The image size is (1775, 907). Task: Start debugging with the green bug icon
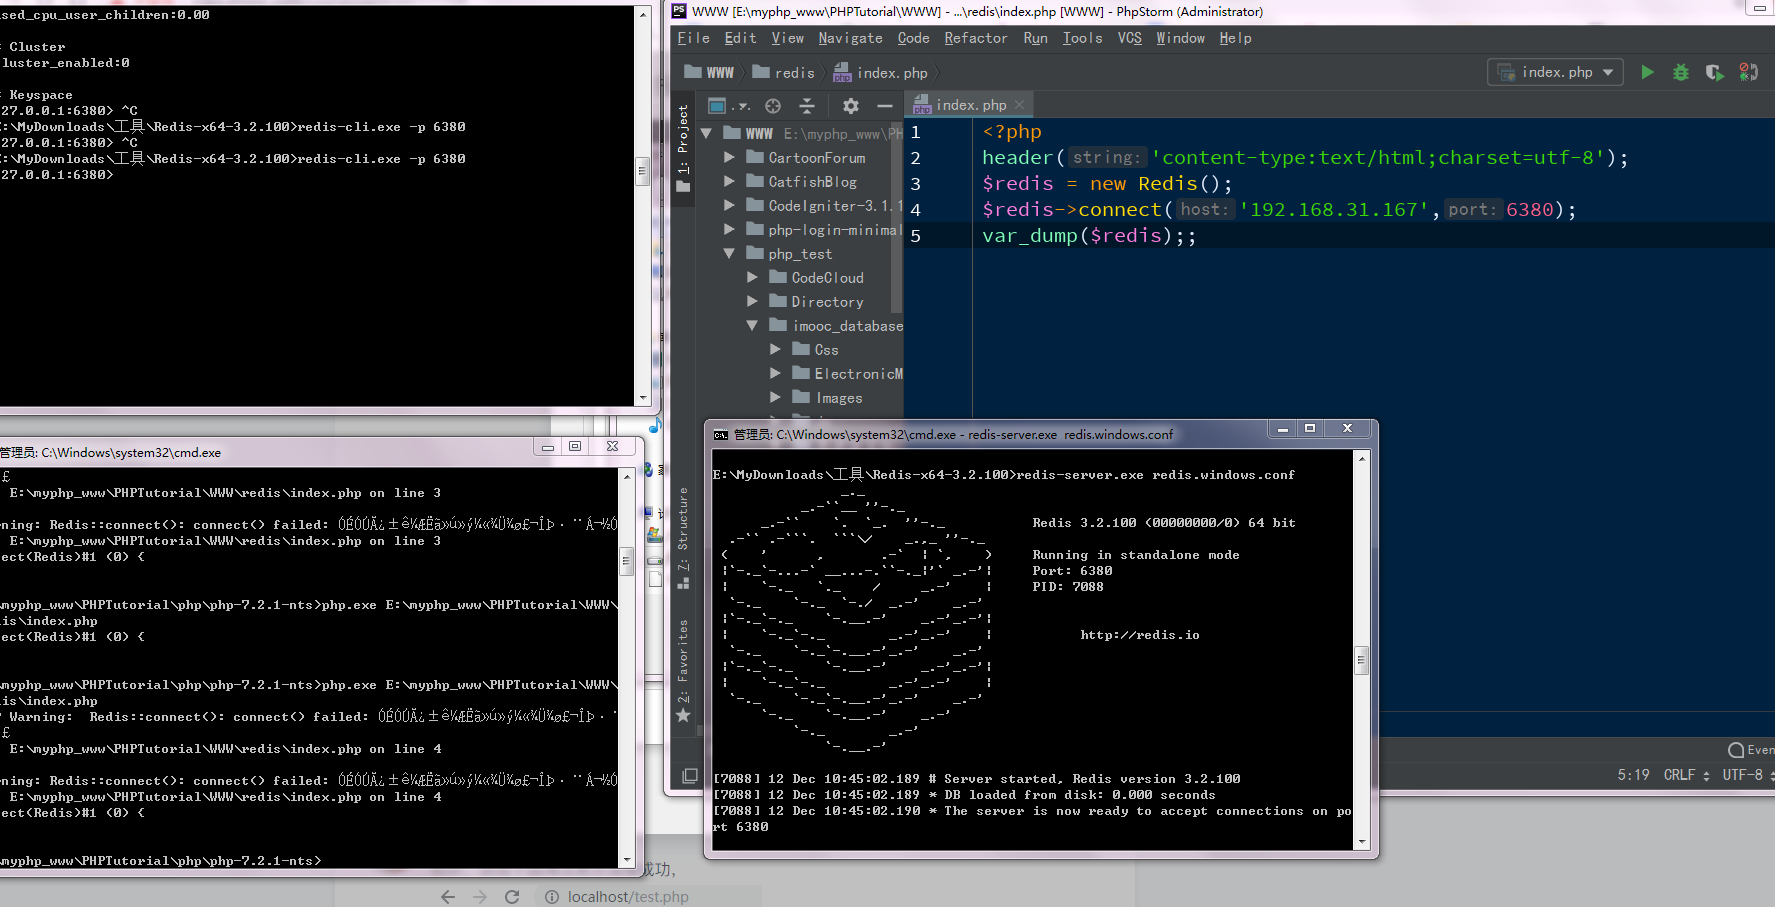pos(1681,72)
